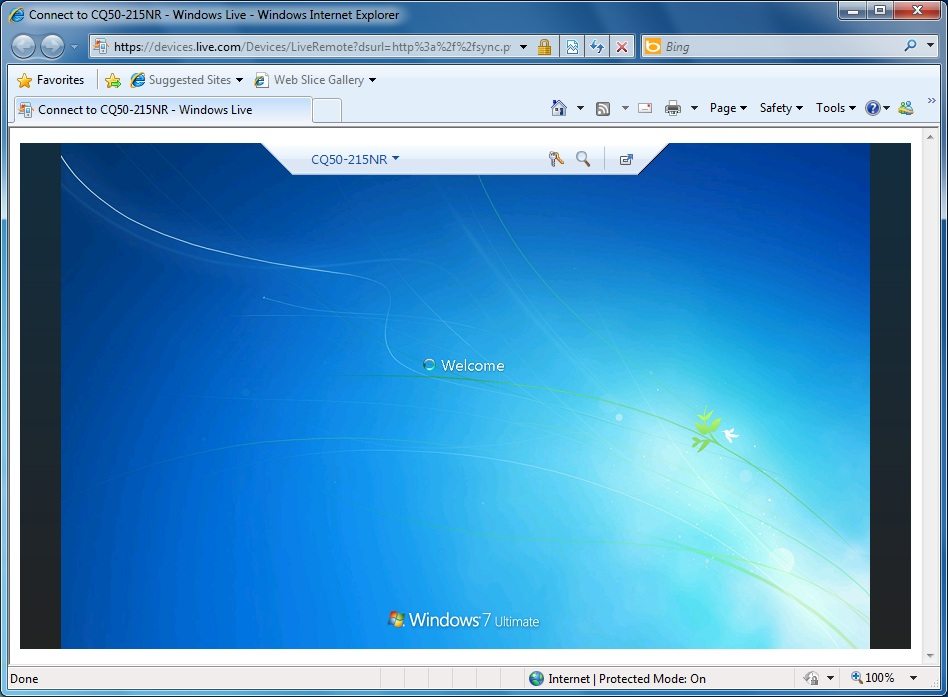This screenshot has height=697, width=948.
Task: Click the Welcome text on remote screen
Action: pyautogui.click(x=472, y=365)
